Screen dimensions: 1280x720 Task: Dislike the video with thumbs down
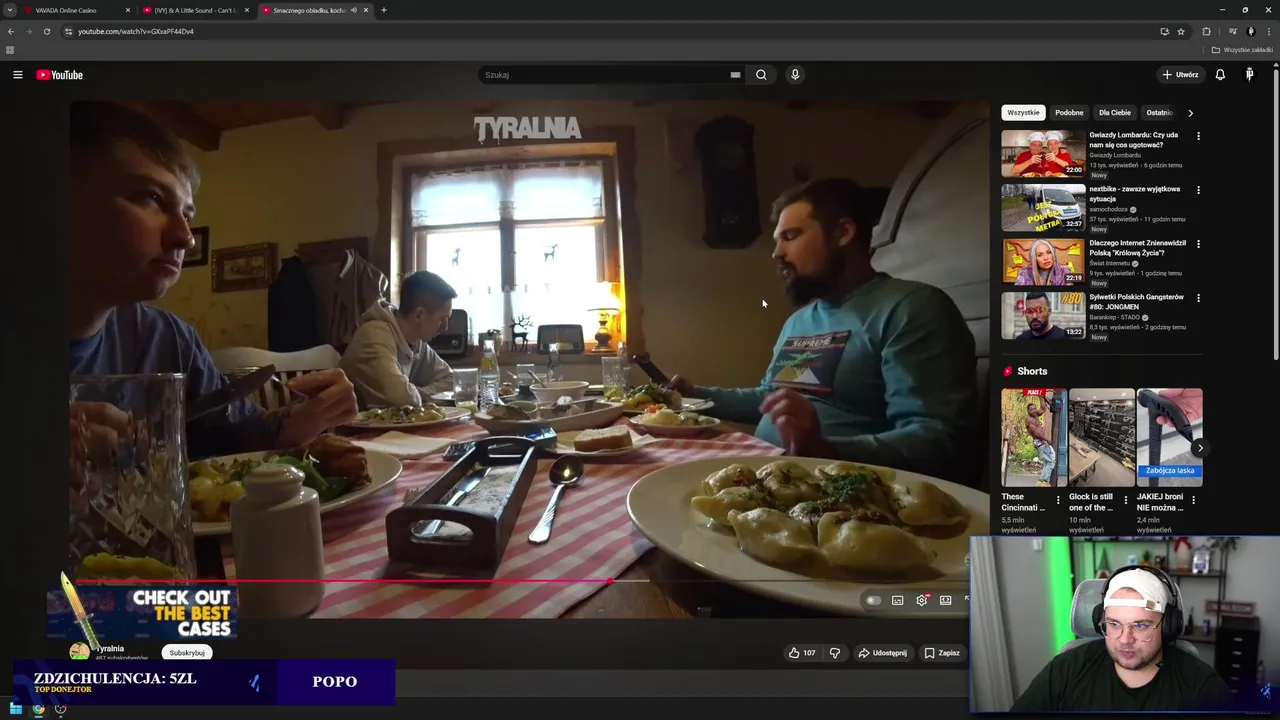[x=835, y=653]
